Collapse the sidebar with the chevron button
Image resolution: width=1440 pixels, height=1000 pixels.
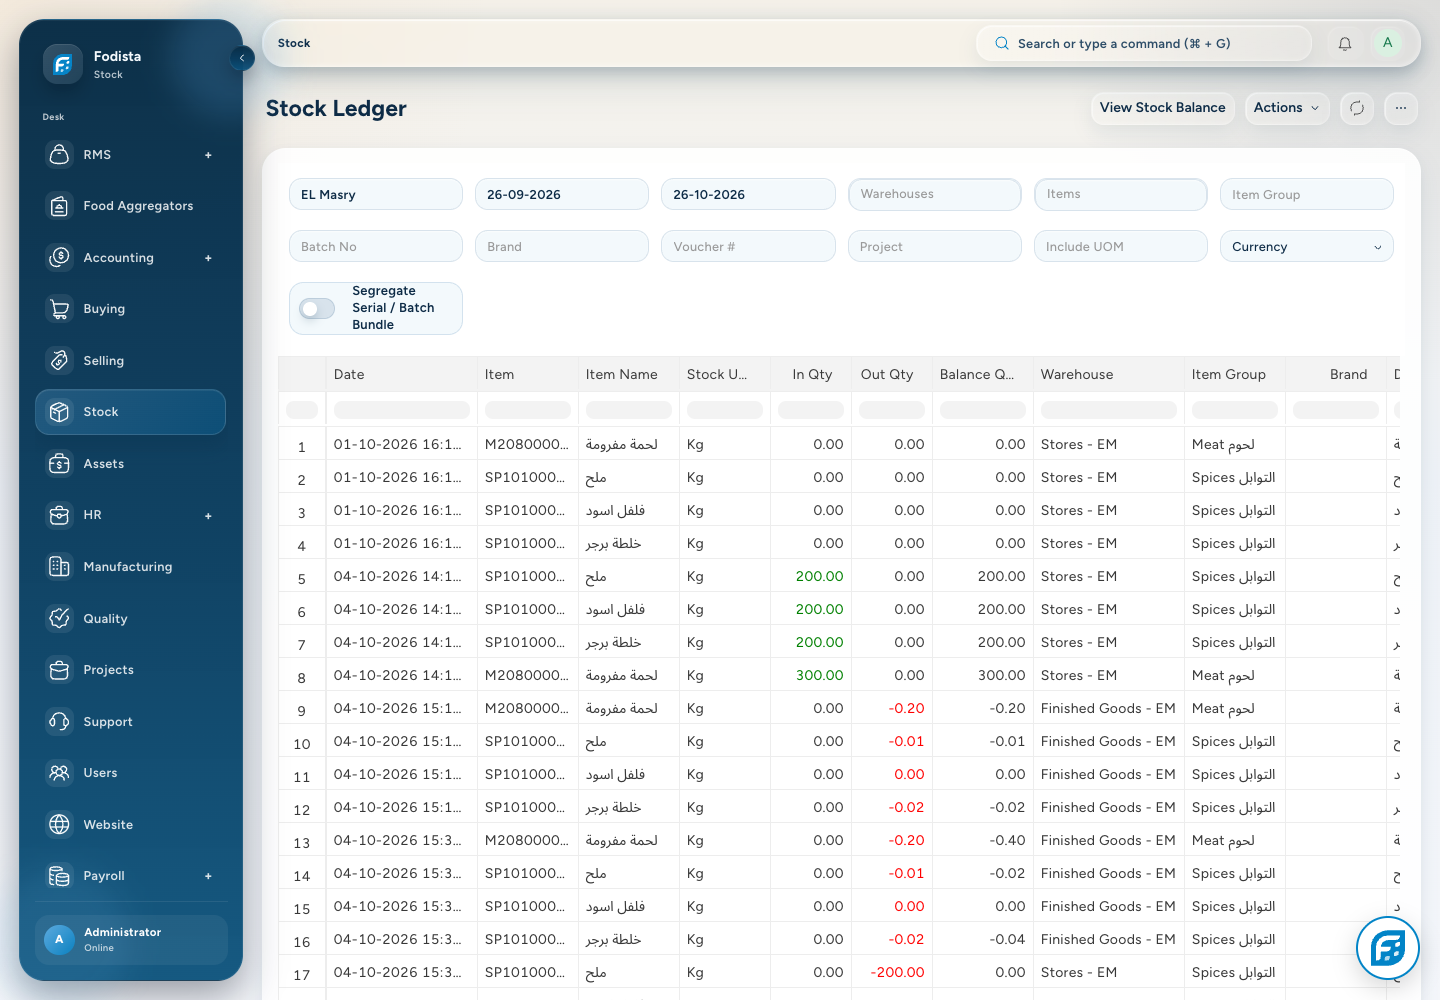pyautogui.click(x=242, y=58)
